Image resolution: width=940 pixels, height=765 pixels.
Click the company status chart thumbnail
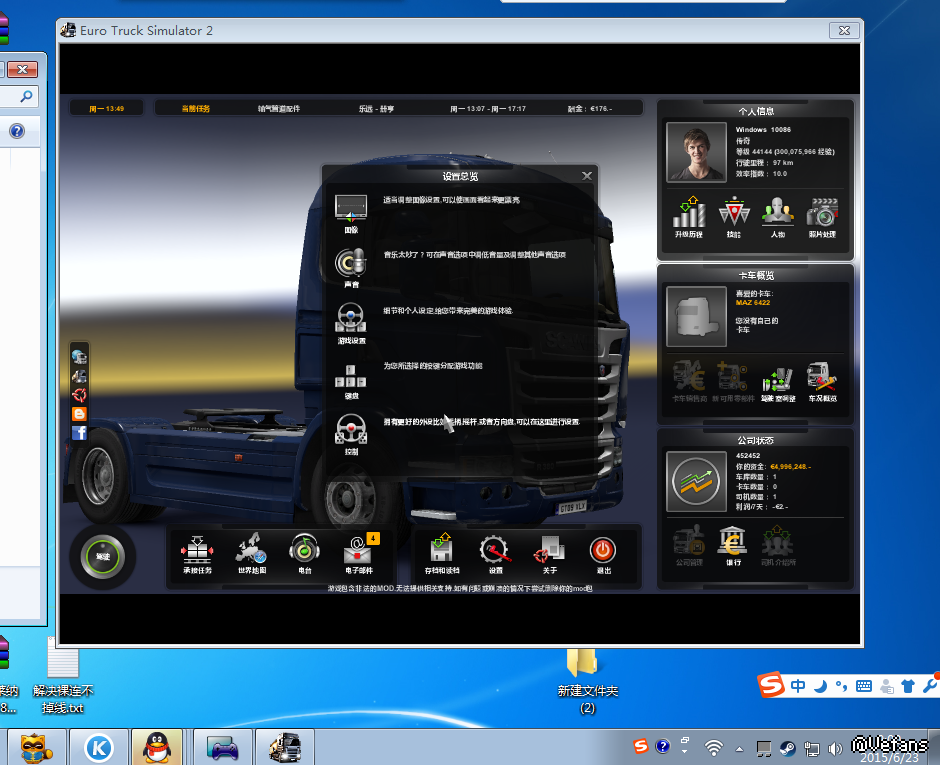[x=697, y=481]
